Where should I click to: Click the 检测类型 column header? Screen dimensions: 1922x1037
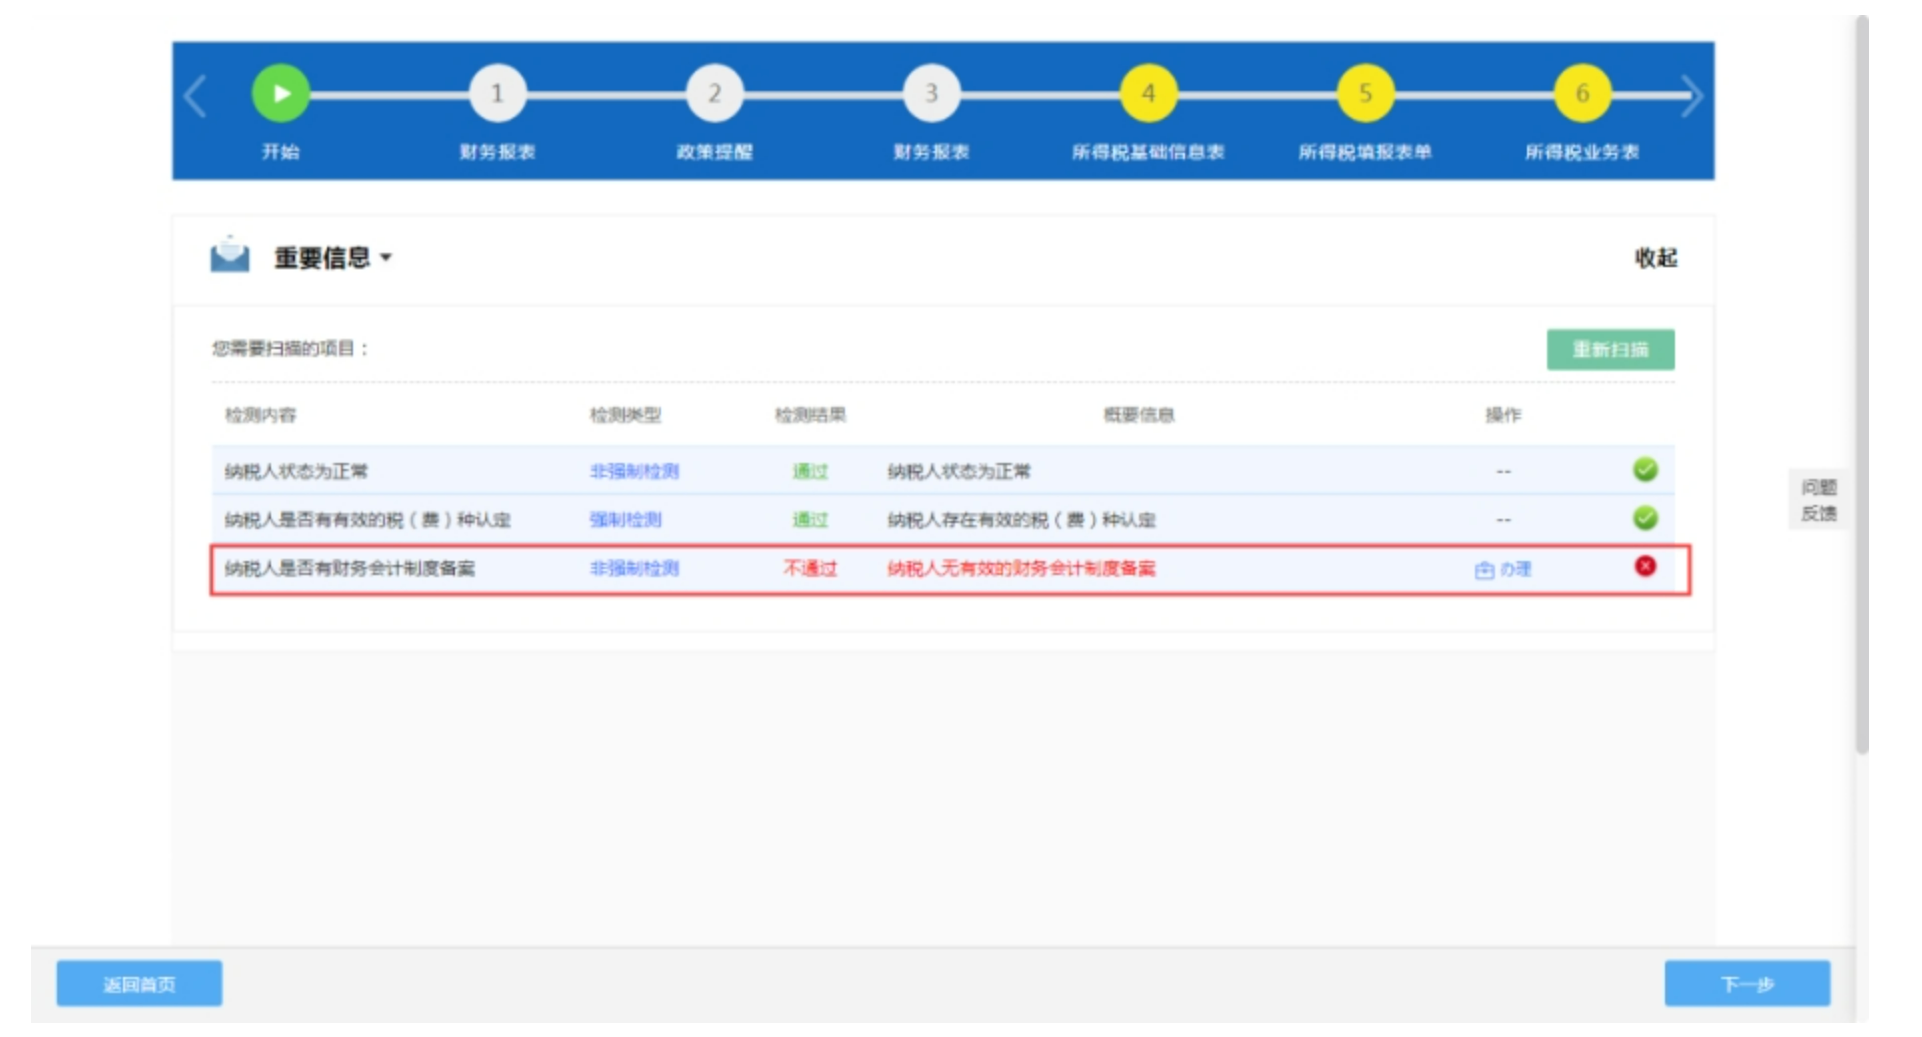pyautogui.click(x=625, y=414)
